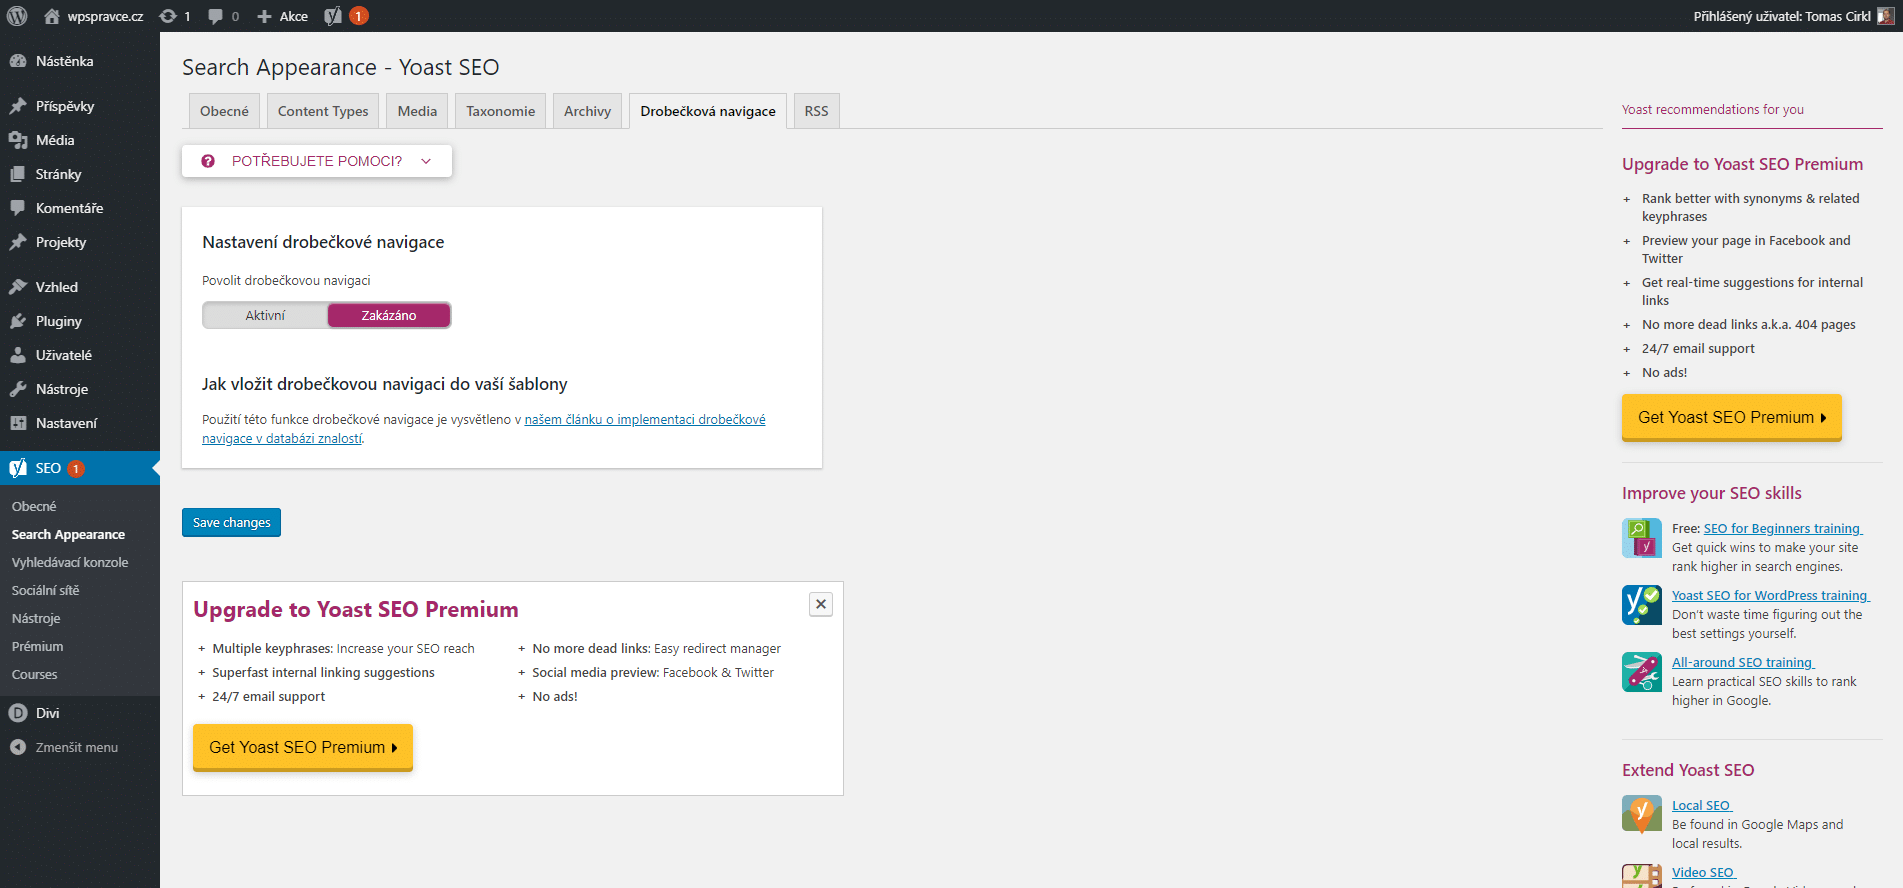Click the Uživatelé person icon

(x=18, y=355)
